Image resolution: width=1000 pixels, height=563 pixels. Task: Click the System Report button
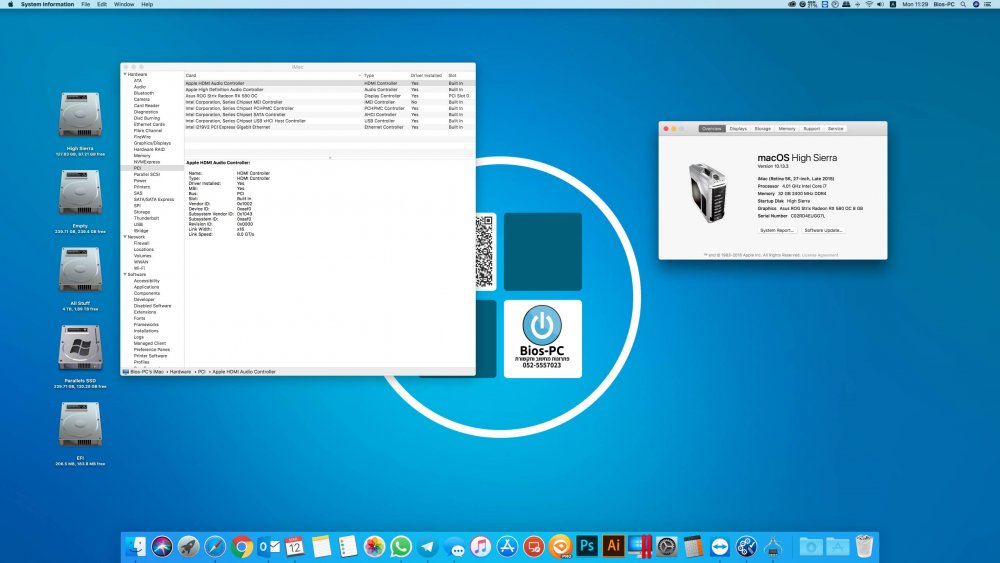777,230
